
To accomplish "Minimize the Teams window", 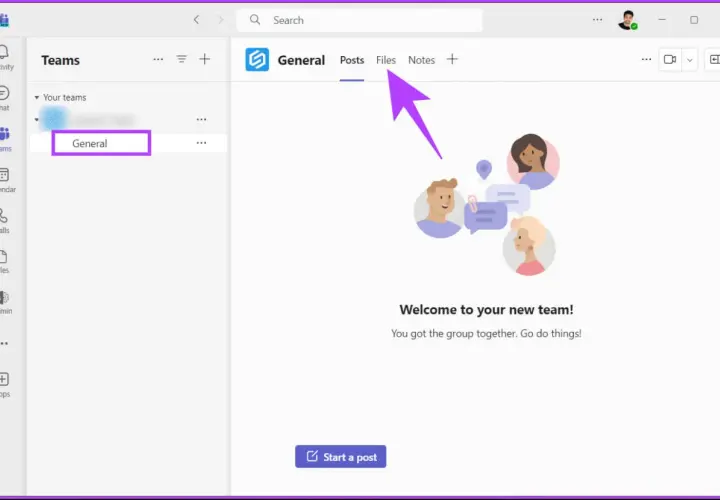I will [x=662, y=20].
